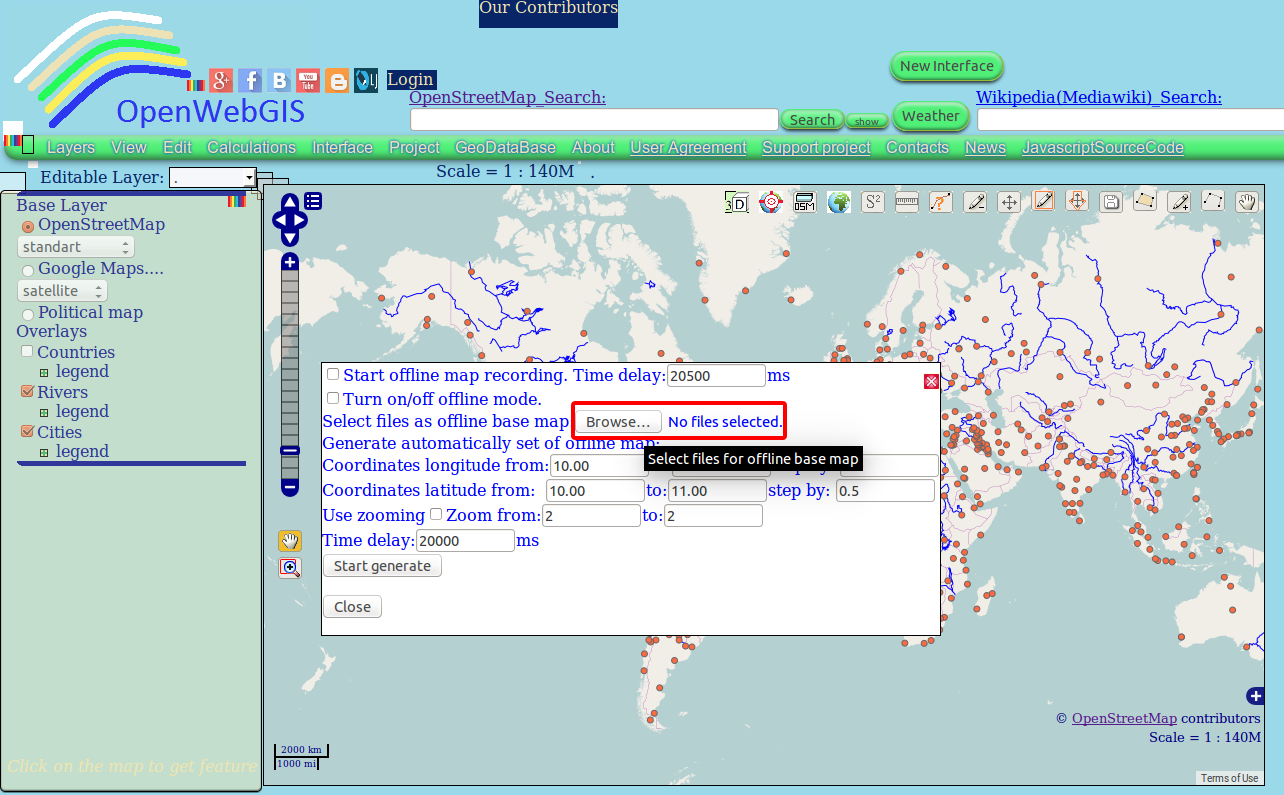This screenshot has width=1284, height=795.
Task: Uncheck the Cities overlay checkbox
Action: [27, 432]
